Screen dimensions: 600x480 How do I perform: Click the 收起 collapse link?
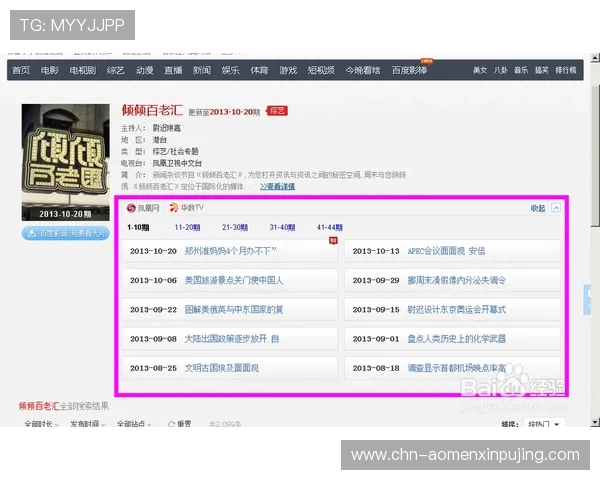[x=538, y=208]
